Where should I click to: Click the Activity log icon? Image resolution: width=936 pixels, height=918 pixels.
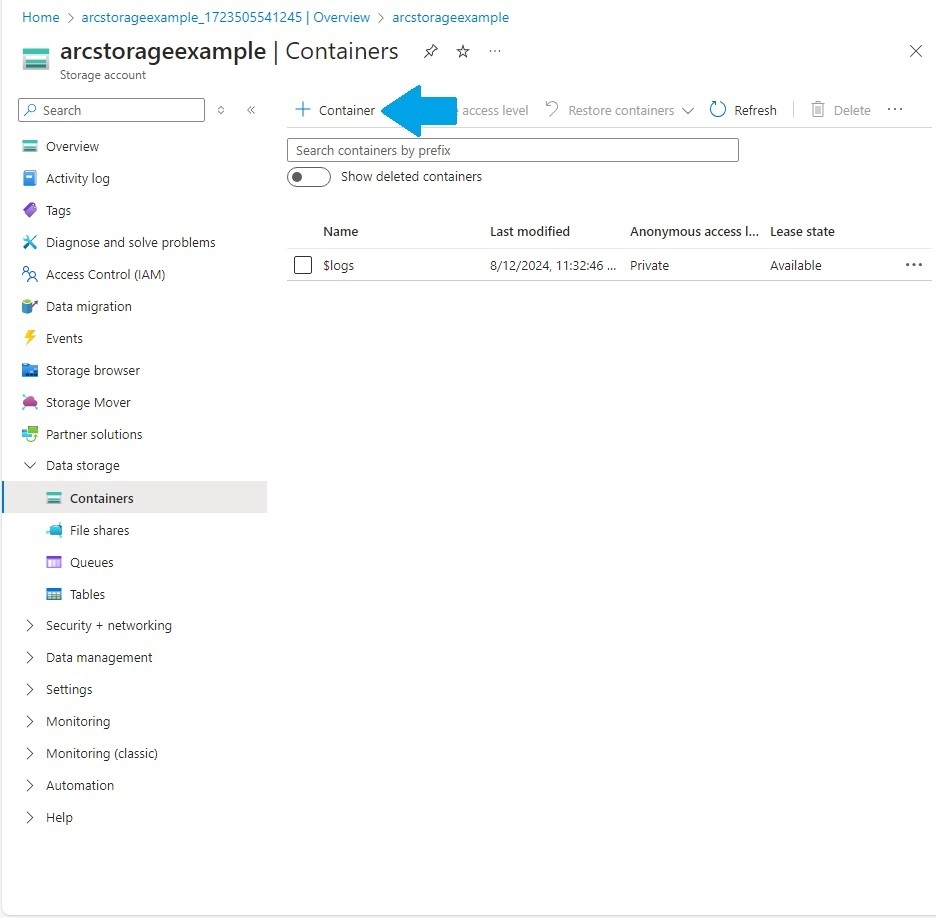(x=30, y=178)
